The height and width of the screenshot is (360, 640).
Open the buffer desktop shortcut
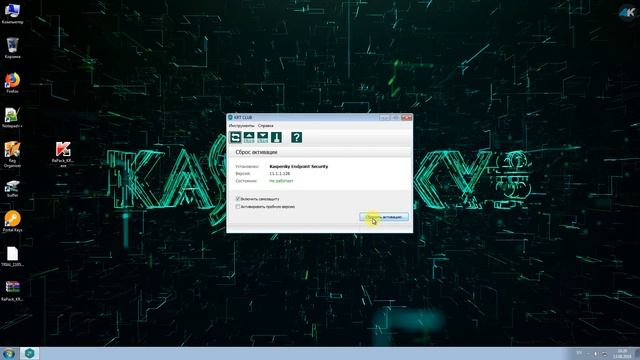12,189
